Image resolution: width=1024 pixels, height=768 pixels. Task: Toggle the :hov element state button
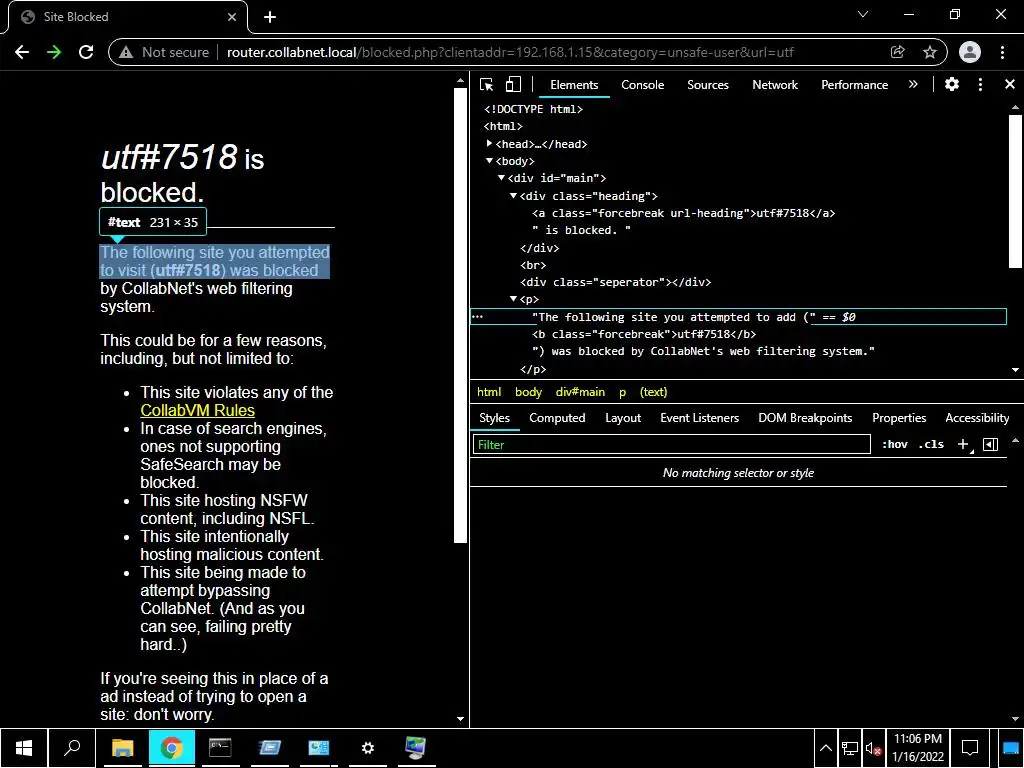894,445
